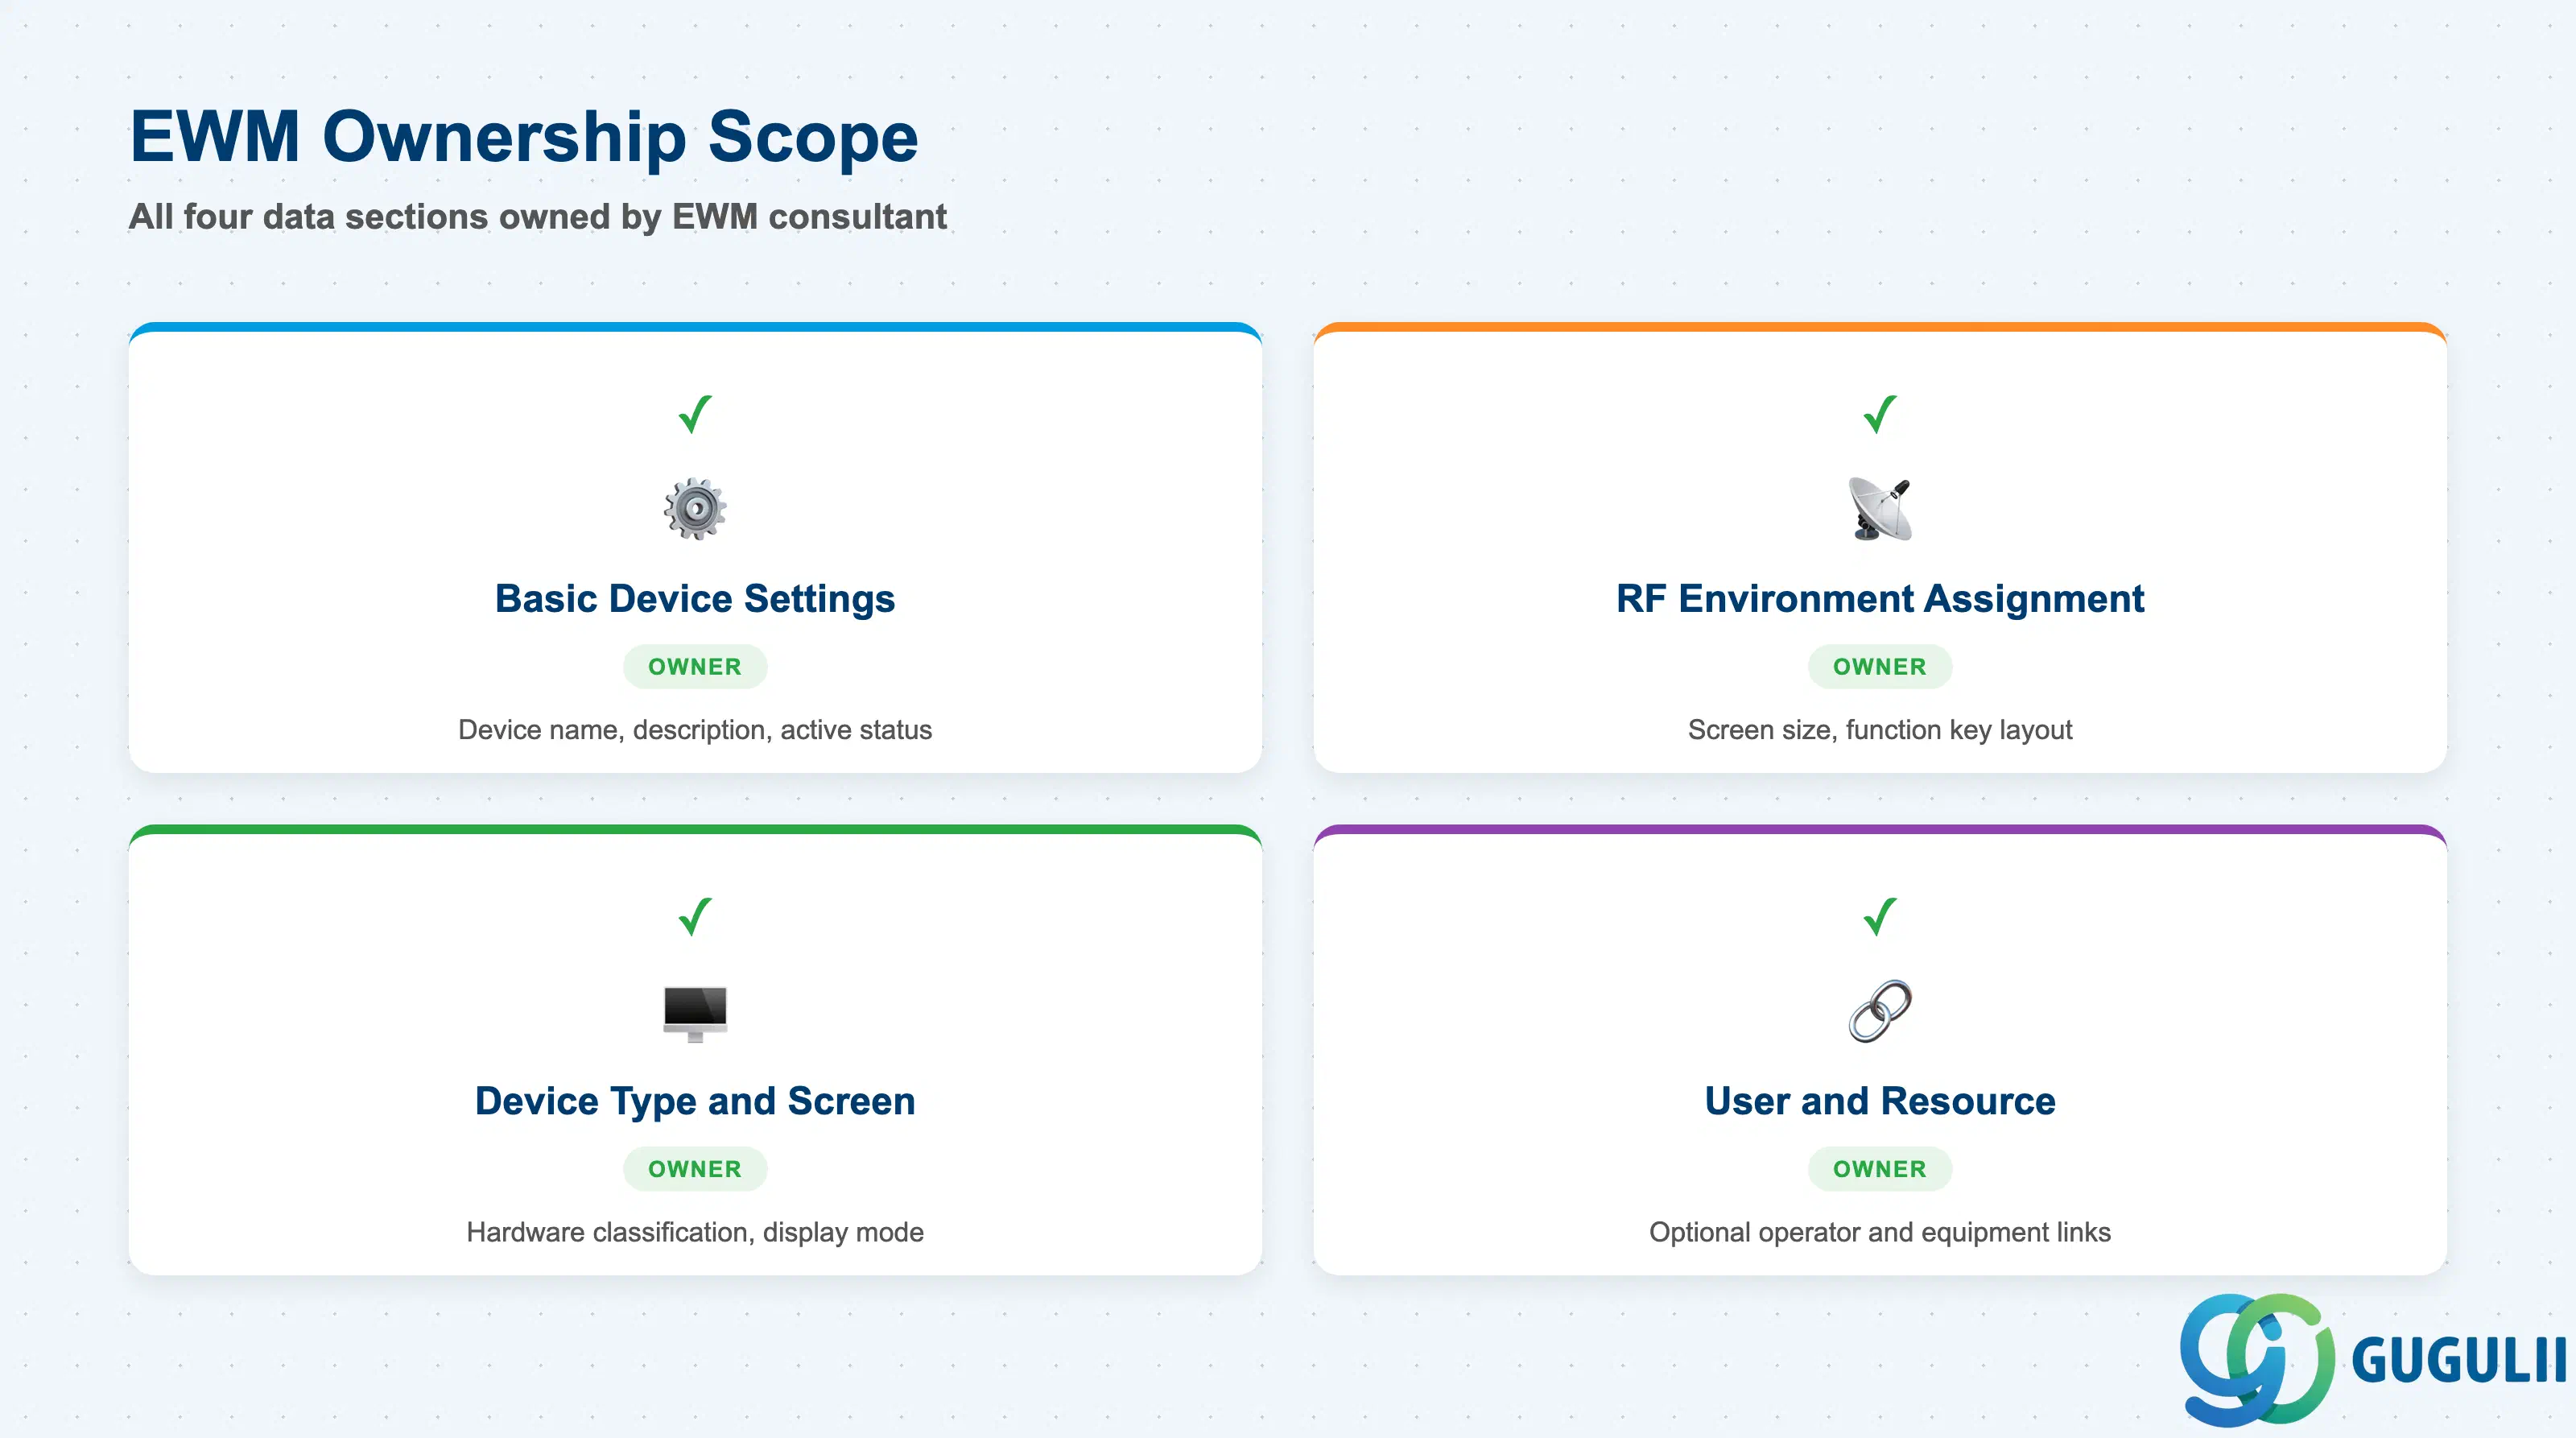Image resolution: width=2576 pixels, height=1438 pixels.
Task: Select the OWNER badge under Basic Device Settings
Action: pos(695,667)
